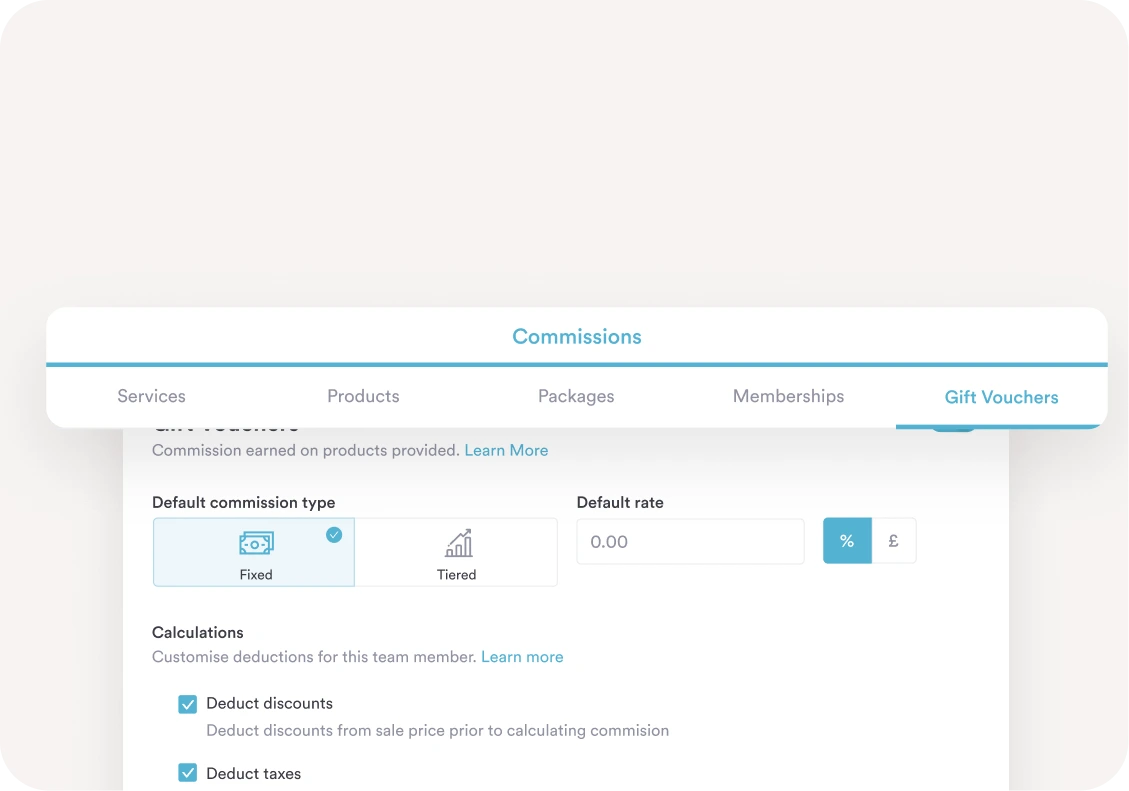The image size is (1129, 791).
Task: Click the Commissions header title
Action: [577, 337]
